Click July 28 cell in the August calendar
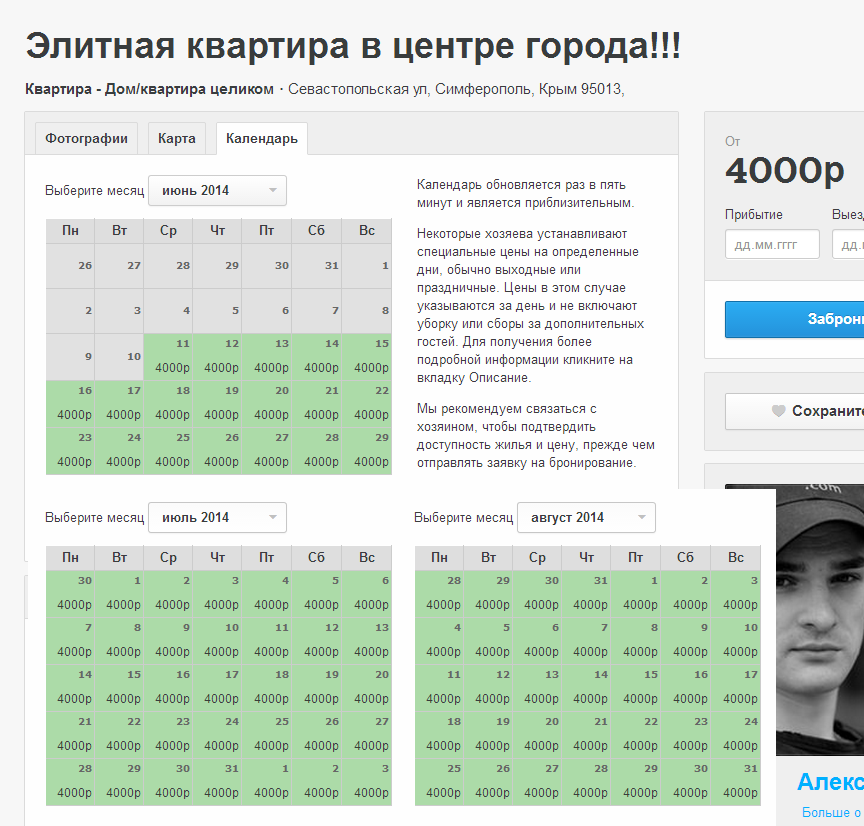This screenshot has width=864, height=826. [439, 593]
